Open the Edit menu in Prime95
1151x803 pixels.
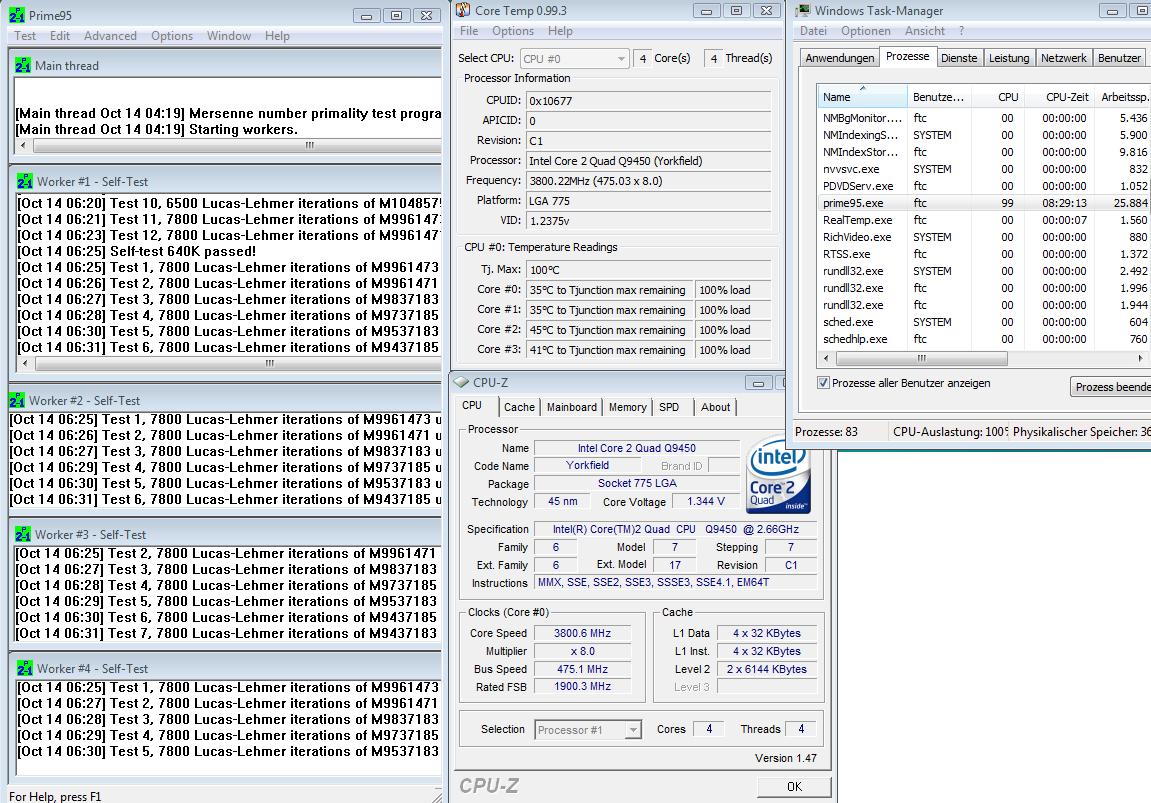(60, 36)
